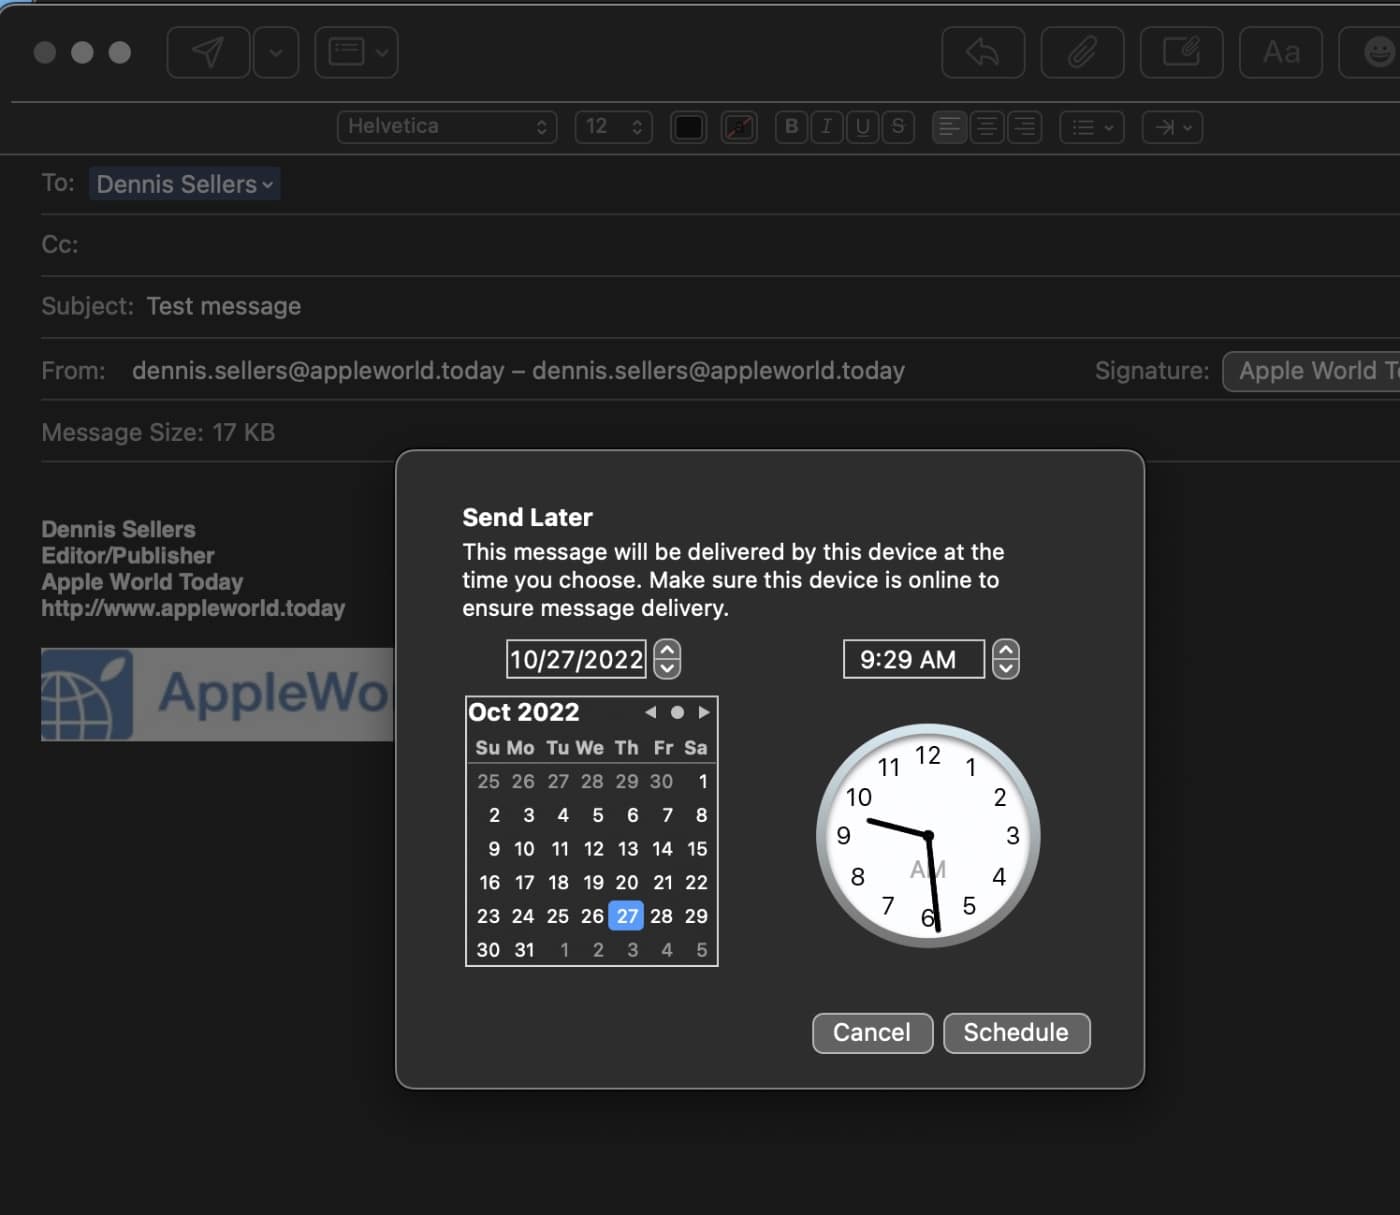
Task: Go to next month in calendar
Action: (704, 712)
